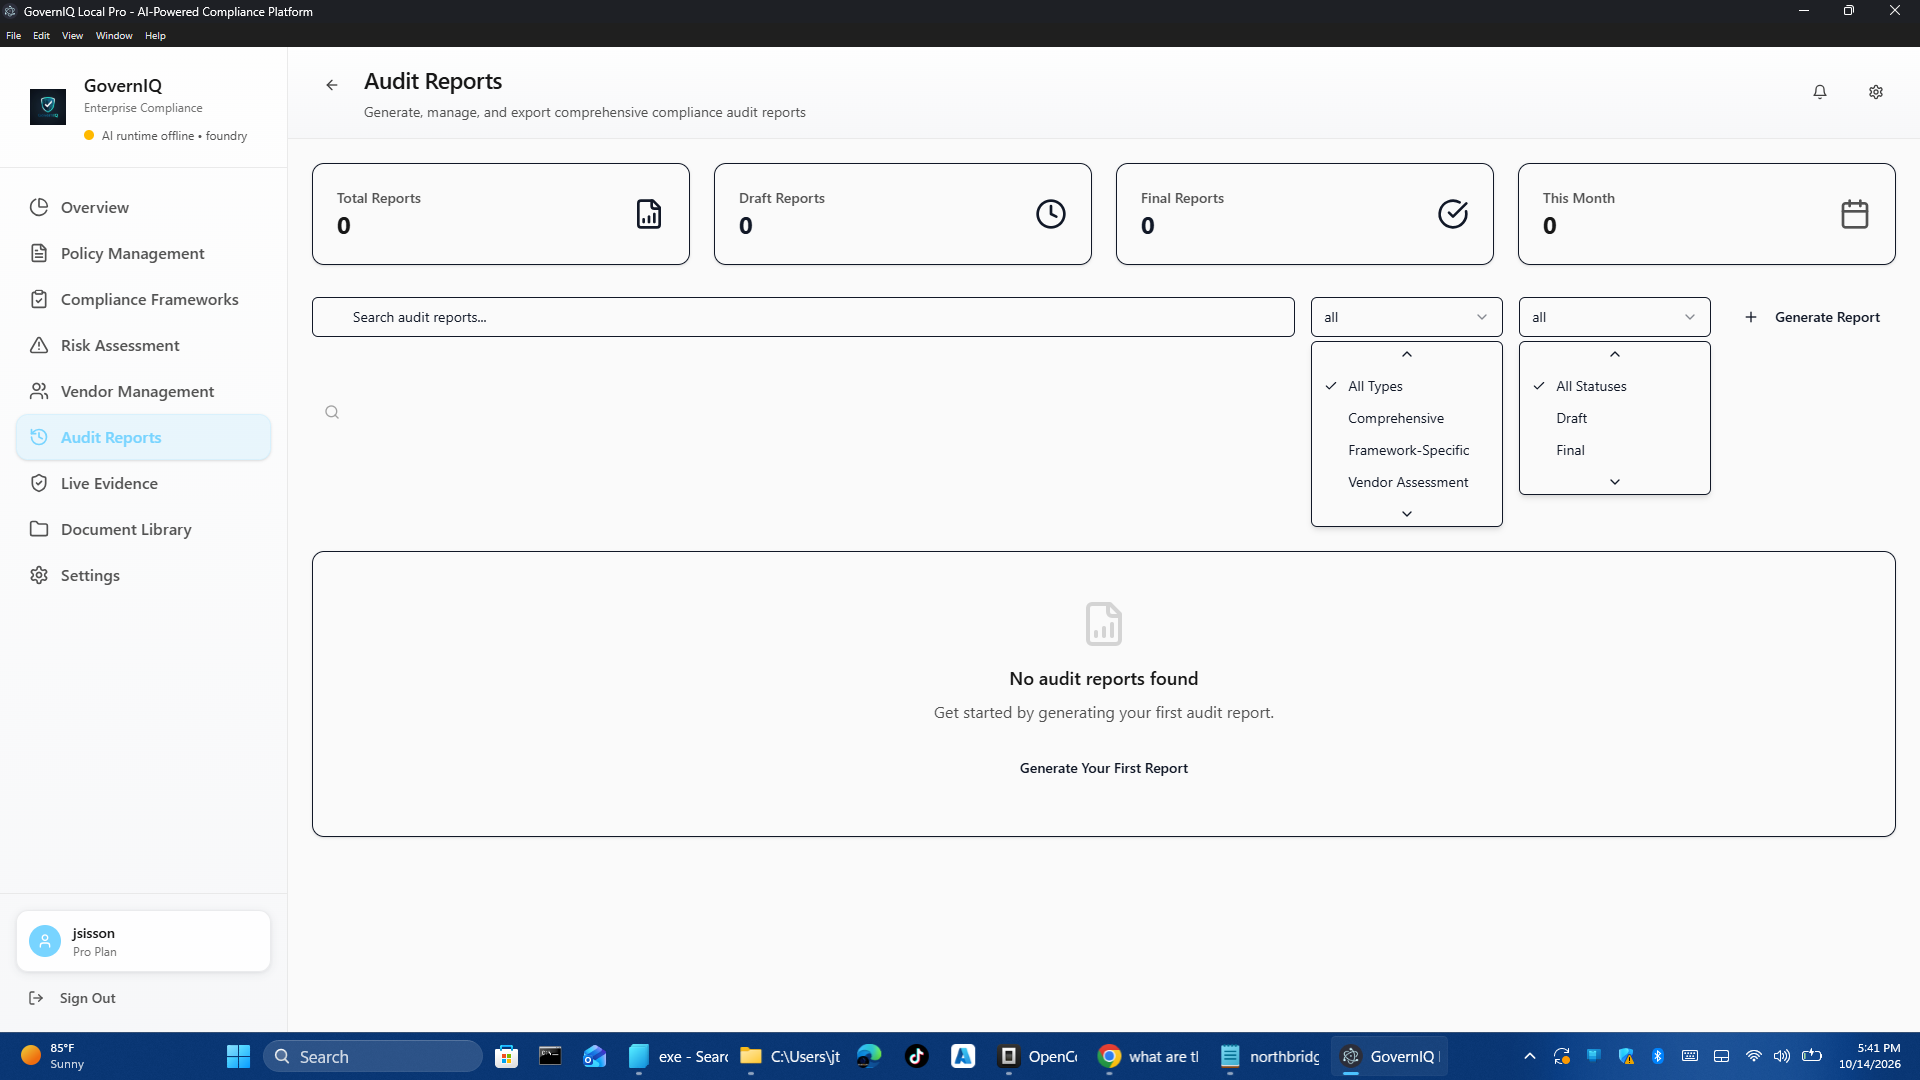Click the Total Reports document chart icon
Screen dimensions: 1920x1080
(649, 214)
